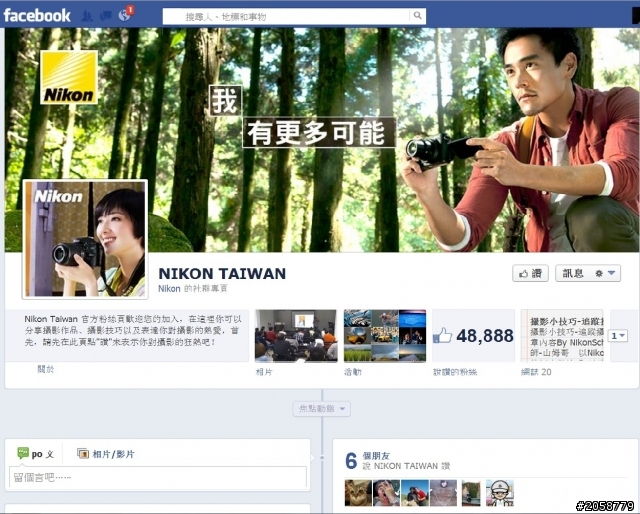Open the messages icon in header
The image size is (640, 514).
coord(105,16)
